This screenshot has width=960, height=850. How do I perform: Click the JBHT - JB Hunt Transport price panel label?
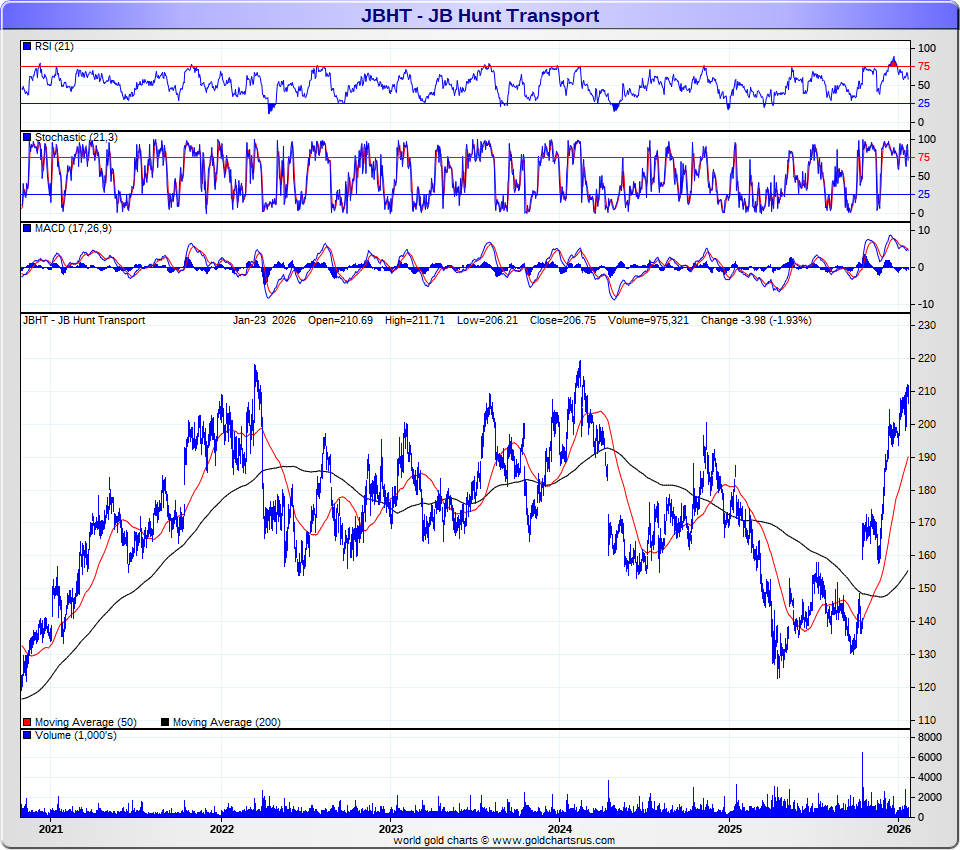click(84, 320)
